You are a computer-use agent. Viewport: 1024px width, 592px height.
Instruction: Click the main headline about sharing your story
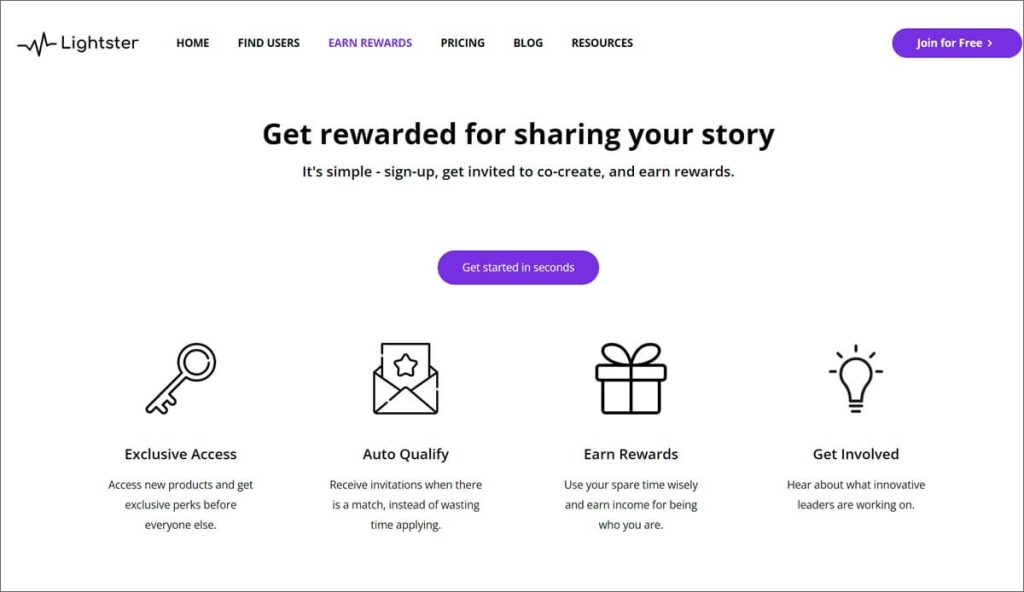(518, 134)
